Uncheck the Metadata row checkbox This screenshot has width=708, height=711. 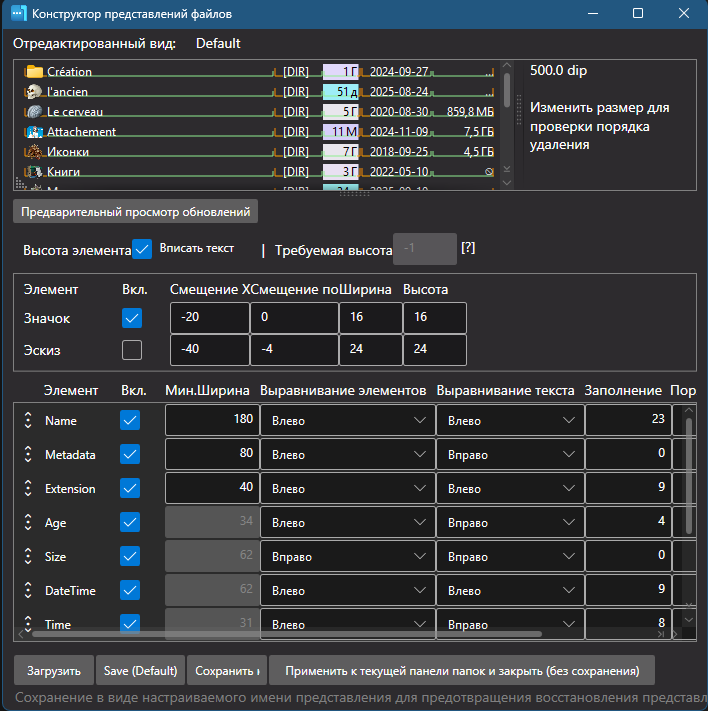(130, 455)
